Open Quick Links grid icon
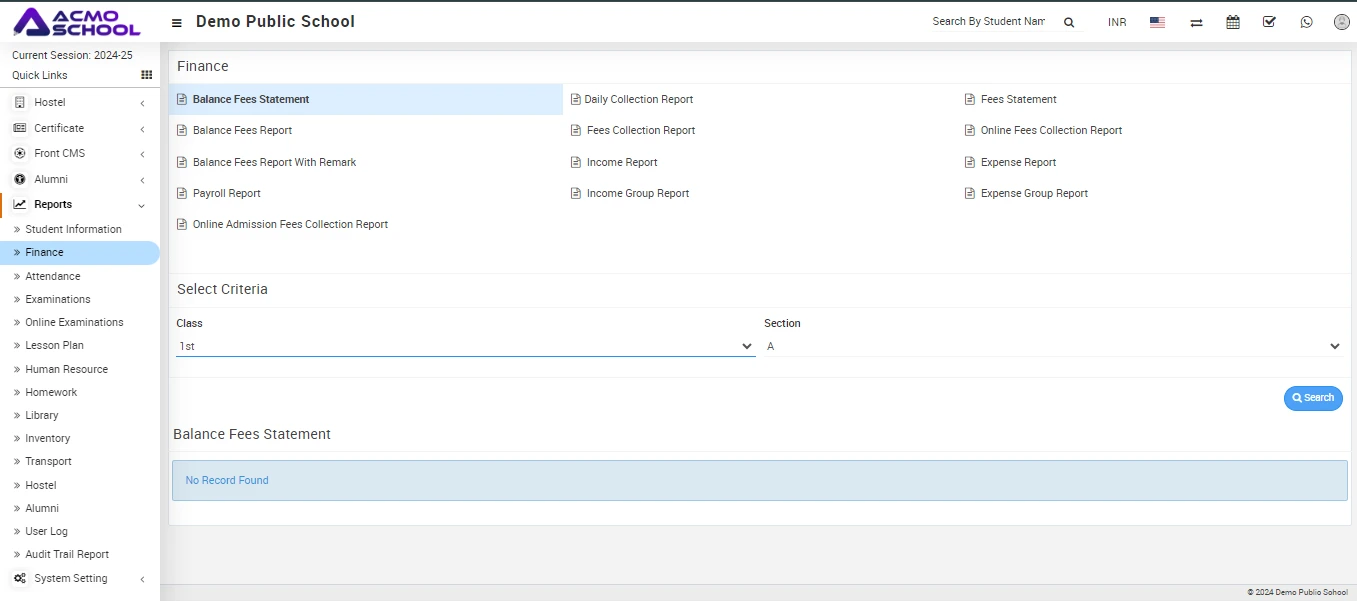The width and height of the screenshot is (1357, 601). point(146,75)
